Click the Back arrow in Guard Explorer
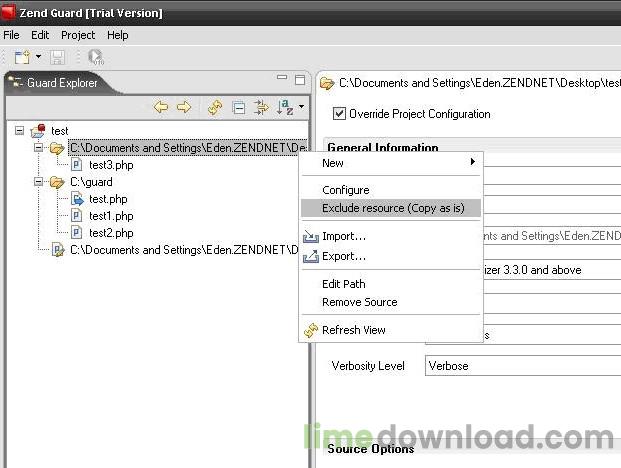The height and width of the screenshot is (468, 621). 160,107
